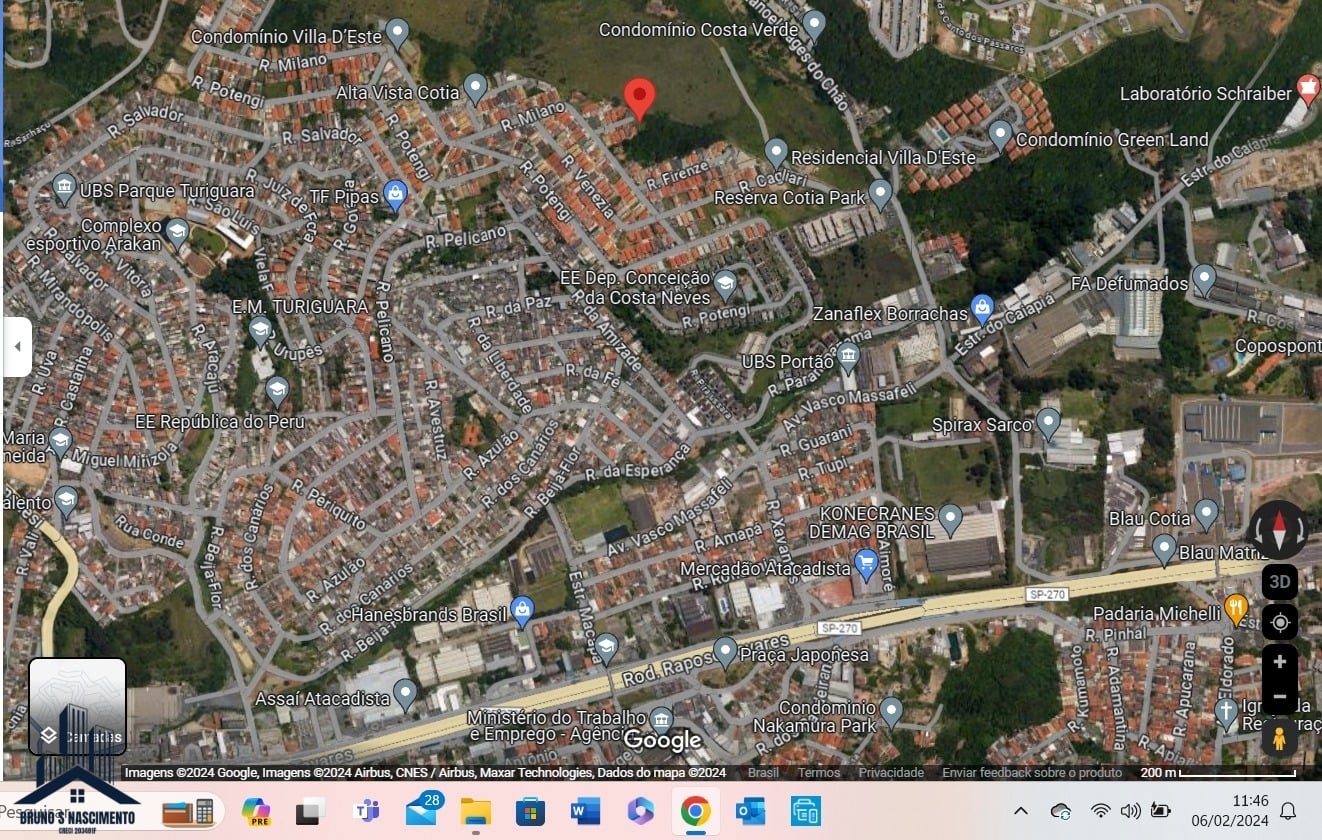
Task: Open File Explorer taskbar icon
Action: click(x=475, y=811)
